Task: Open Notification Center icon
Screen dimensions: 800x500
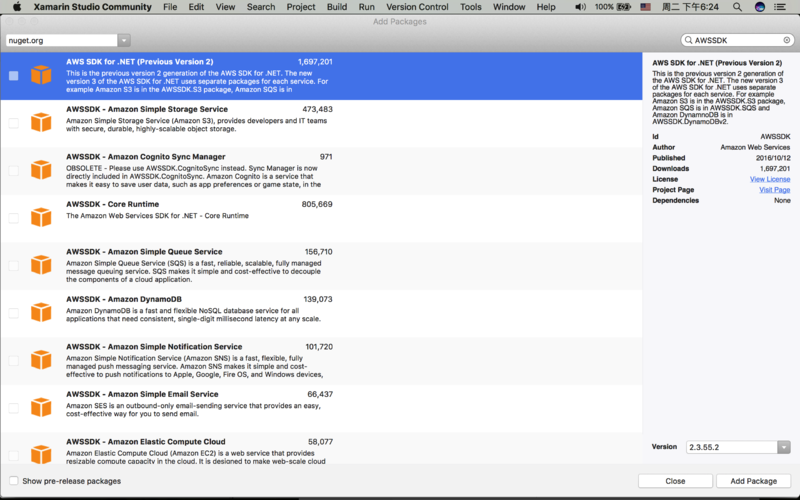Action: (780, 7)
